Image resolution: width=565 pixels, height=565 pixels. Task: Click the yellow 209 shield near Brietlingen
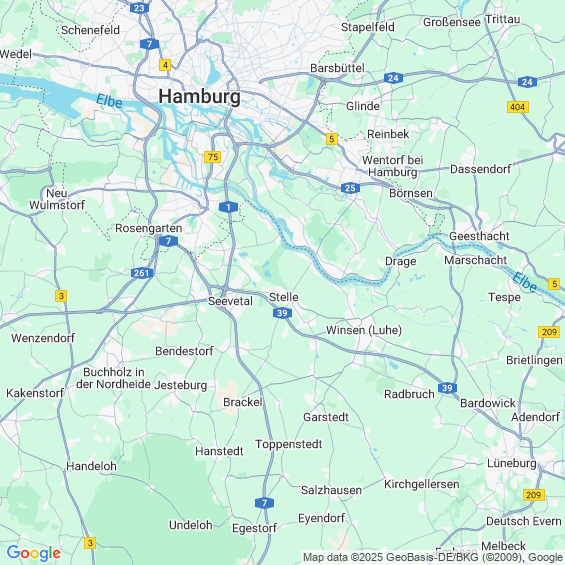549,332
